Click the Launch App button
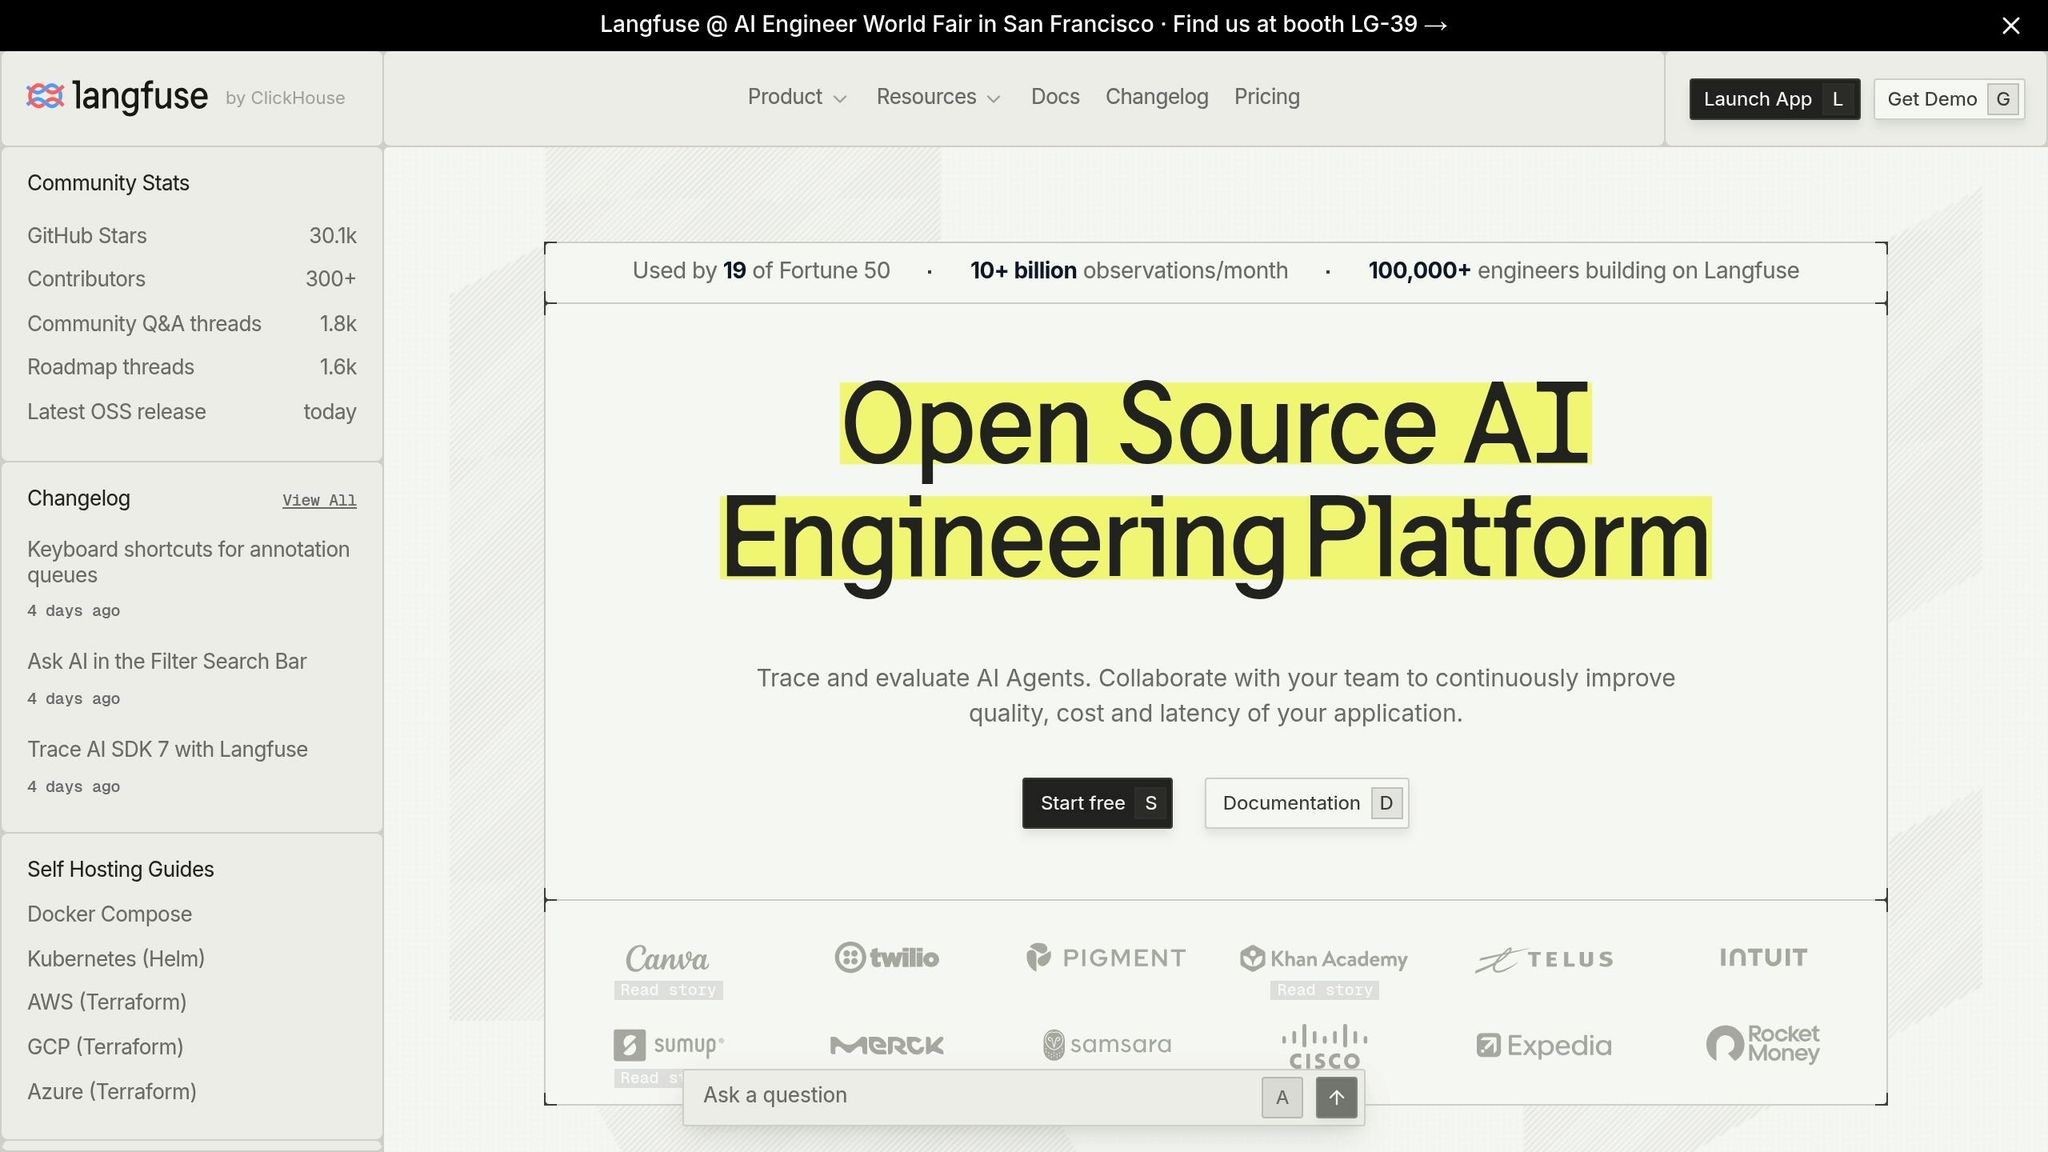2048x1152 pixels. click(1774, 99)
